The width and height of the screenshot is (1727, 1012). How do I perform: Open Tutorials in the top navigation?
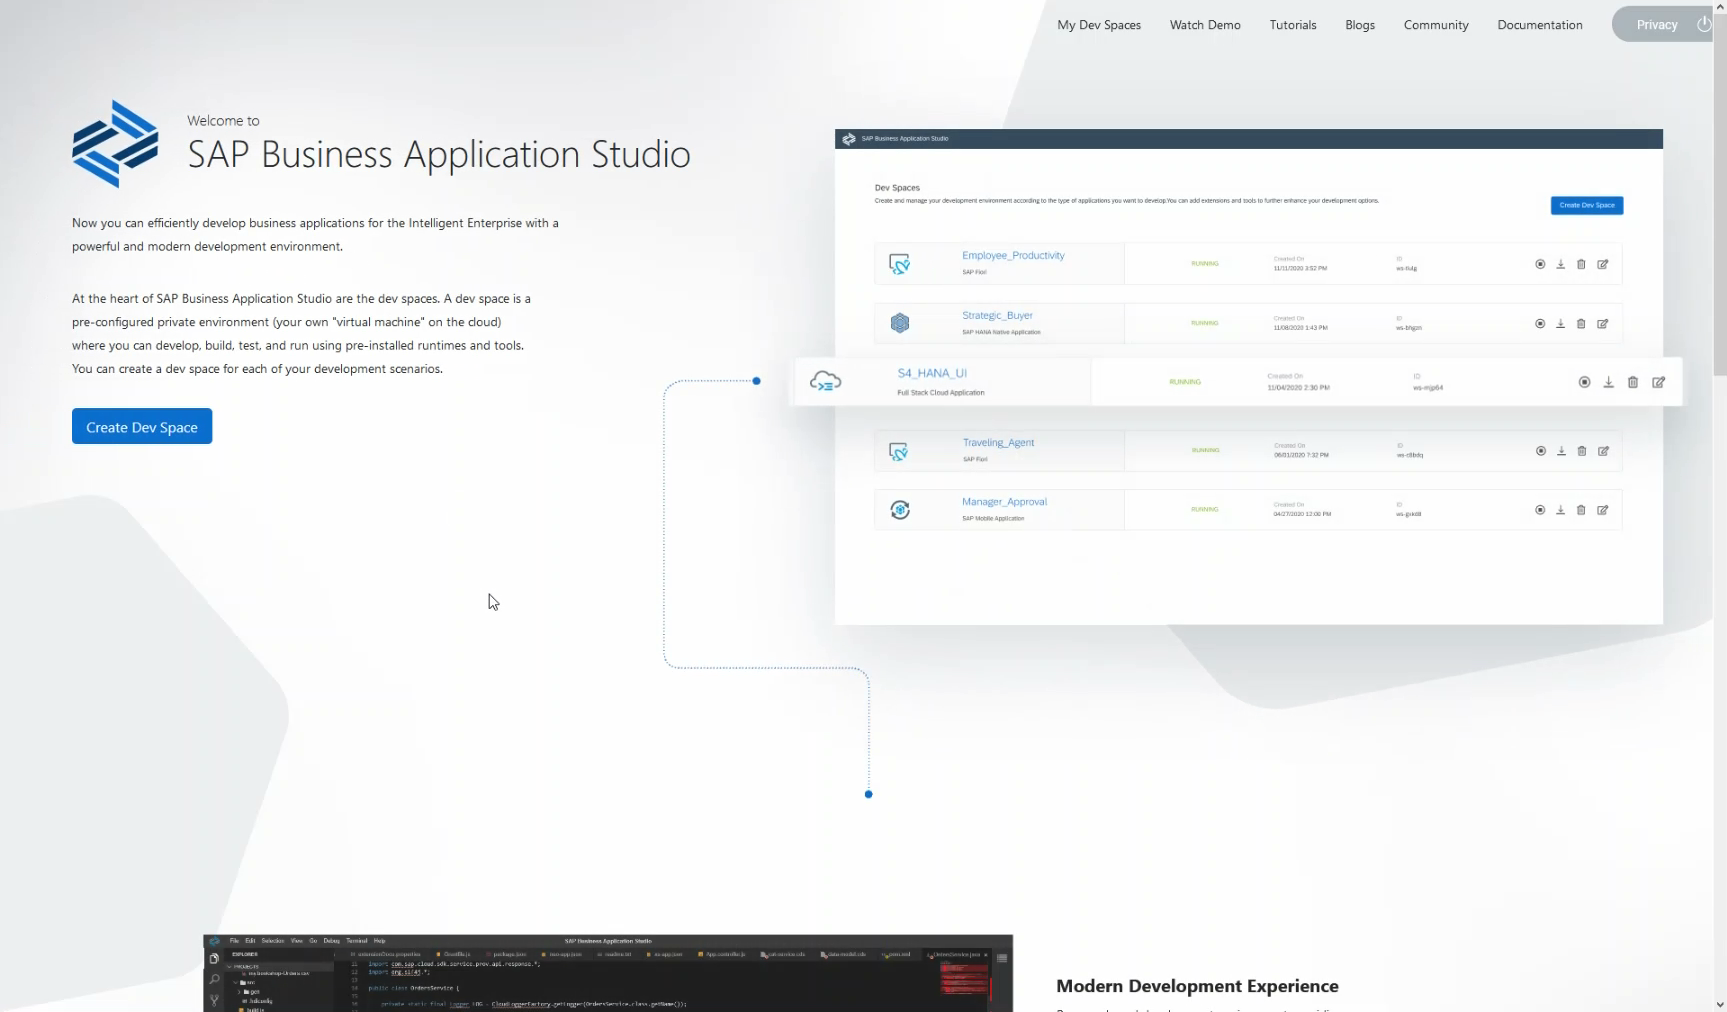[x=1292, y=24]
